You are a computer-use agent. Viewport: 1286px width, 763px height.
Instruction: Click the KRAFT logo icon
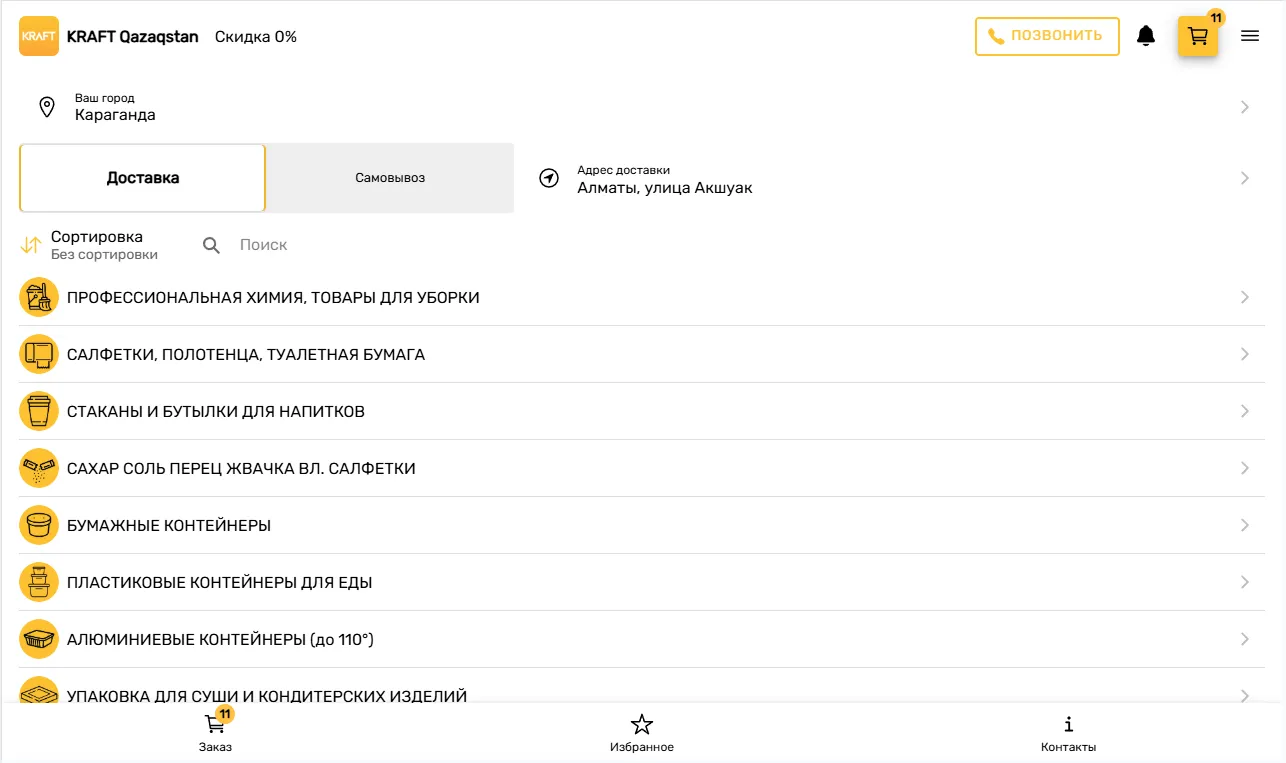coord(39,37)
